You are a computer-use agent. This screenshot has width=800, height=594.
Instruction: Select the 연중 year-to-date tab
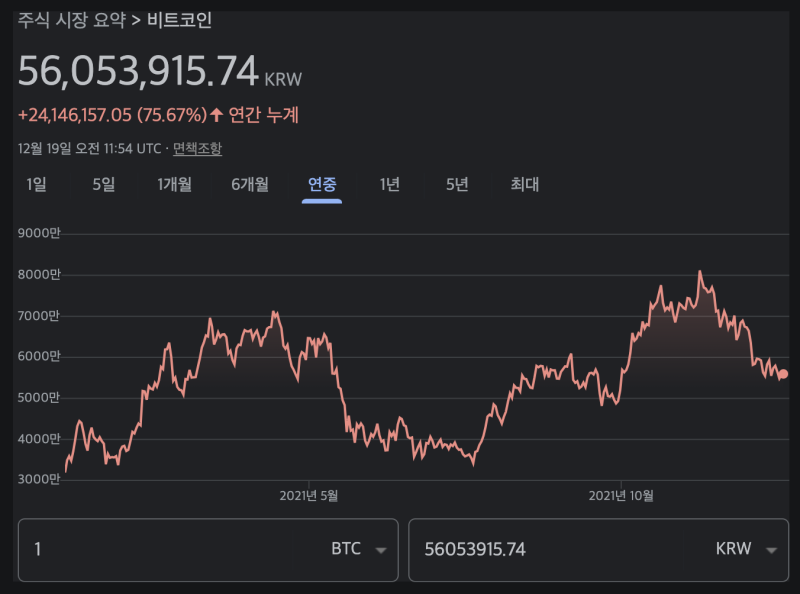click(322, 184)
